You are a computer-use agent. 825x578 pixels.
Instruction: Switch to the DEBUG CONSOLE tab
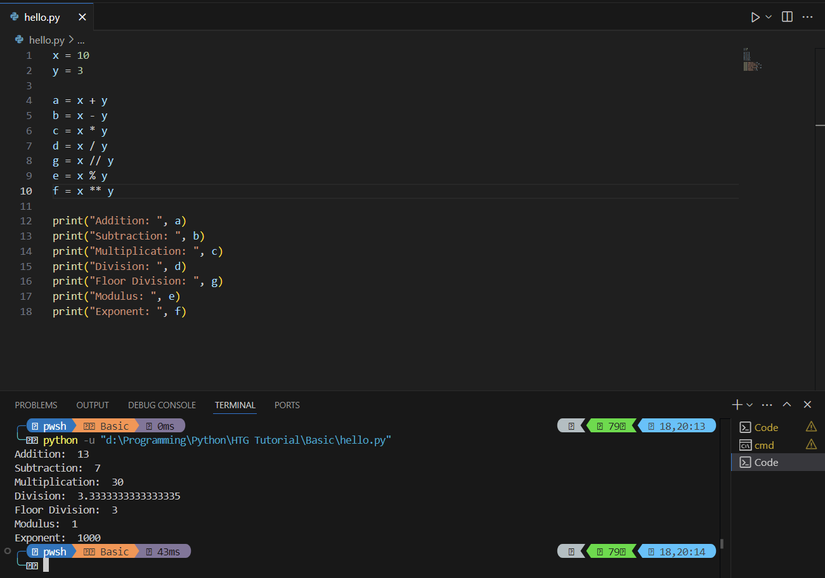[x=161, y=405]
